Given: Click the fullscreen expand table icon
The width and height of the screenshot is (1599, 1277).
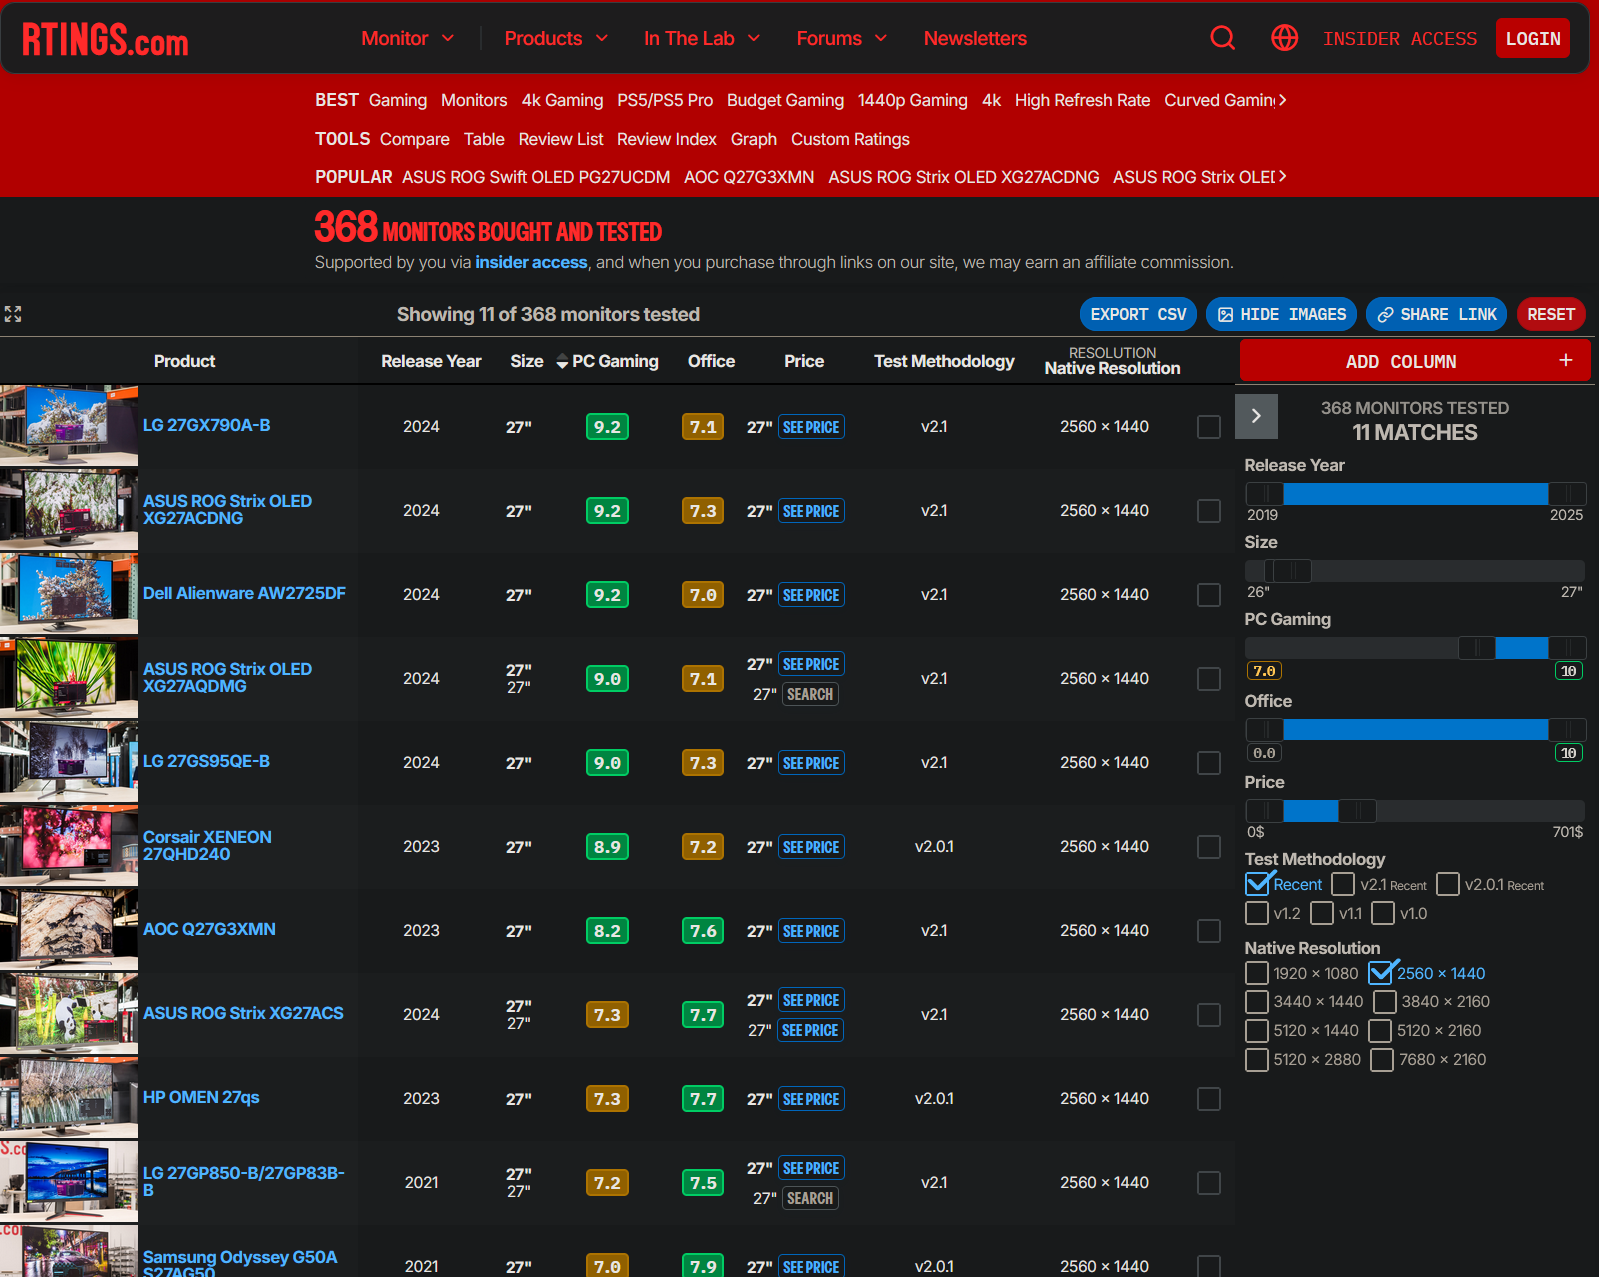Looking at the screenshot, I should coord(13,314).
